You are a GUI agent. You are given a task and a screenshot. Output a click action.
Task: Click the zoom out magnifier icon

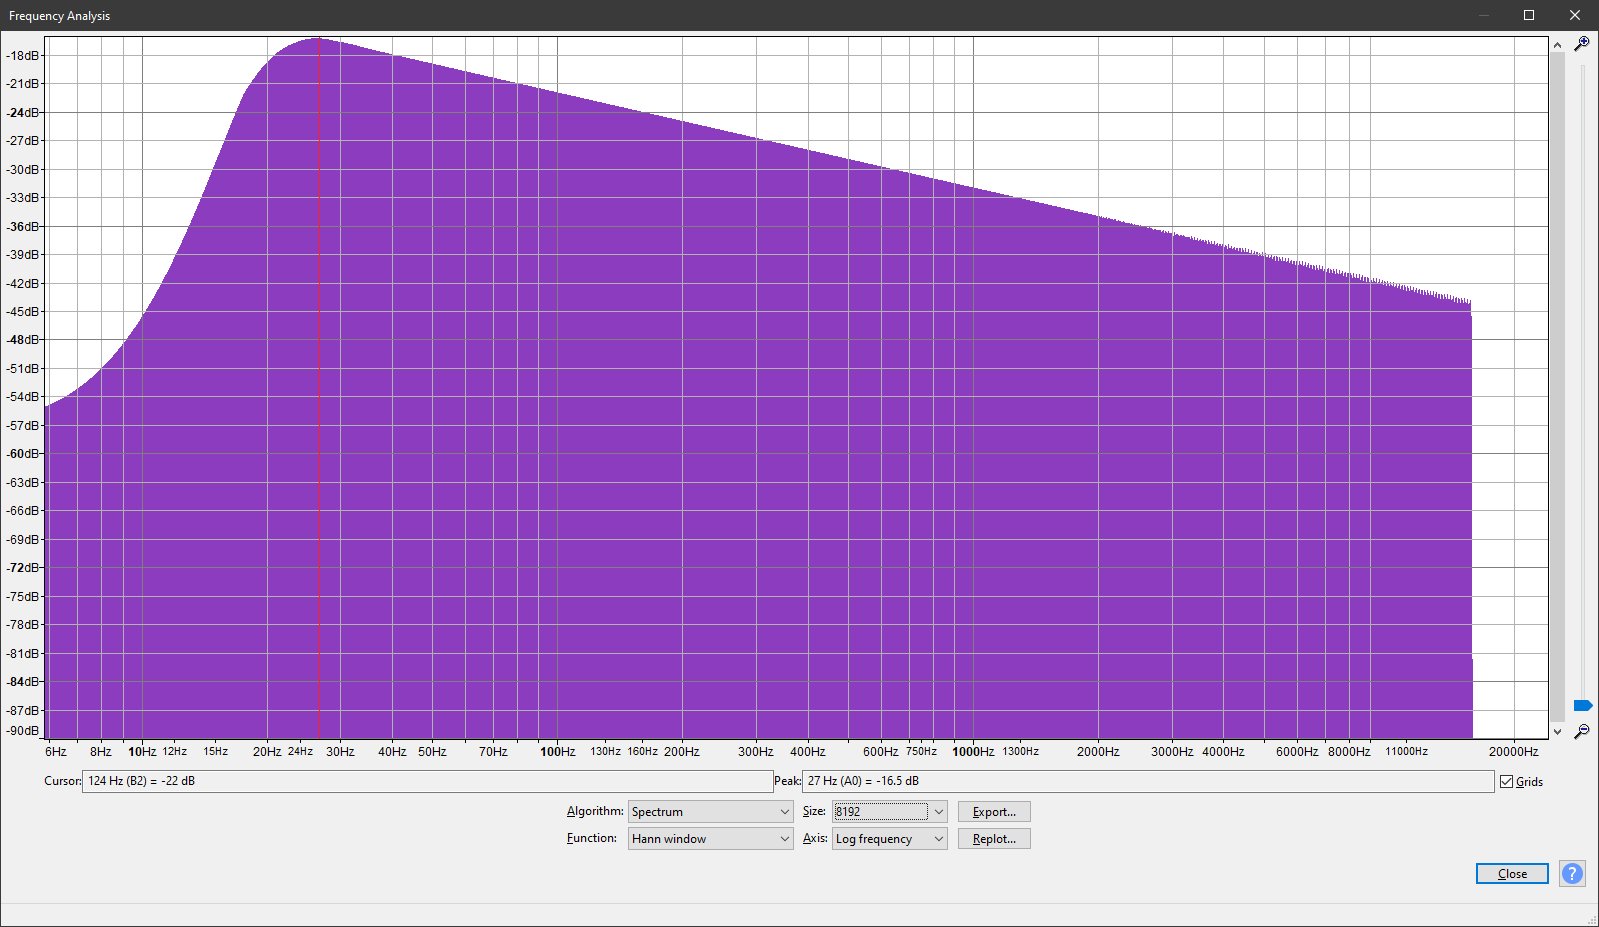(1581, 732)
